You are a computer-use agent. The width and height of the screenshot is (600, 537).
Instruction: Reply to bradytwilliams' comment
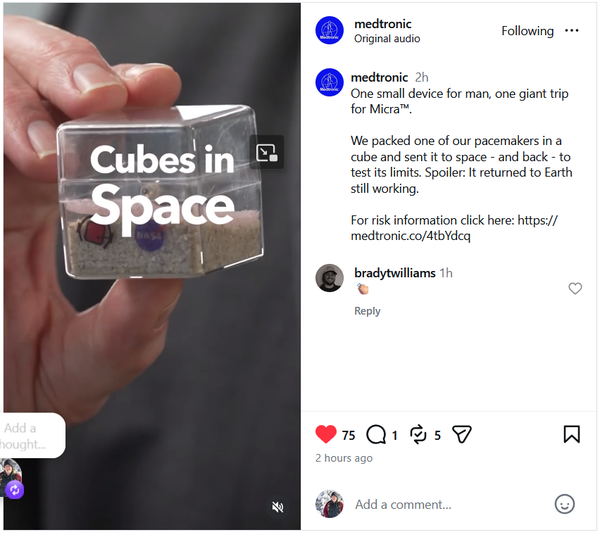point(367,311)
